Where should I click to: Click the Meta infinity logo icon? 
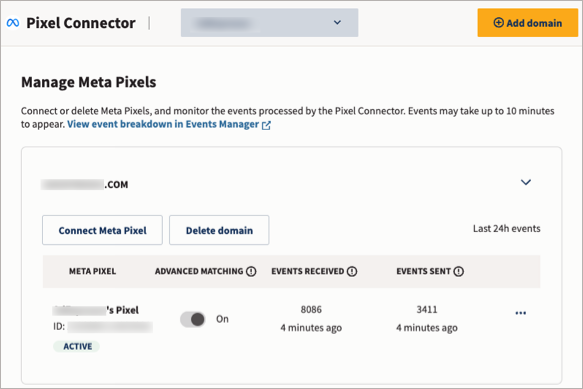pyautogui.click(x=13, y=23)
